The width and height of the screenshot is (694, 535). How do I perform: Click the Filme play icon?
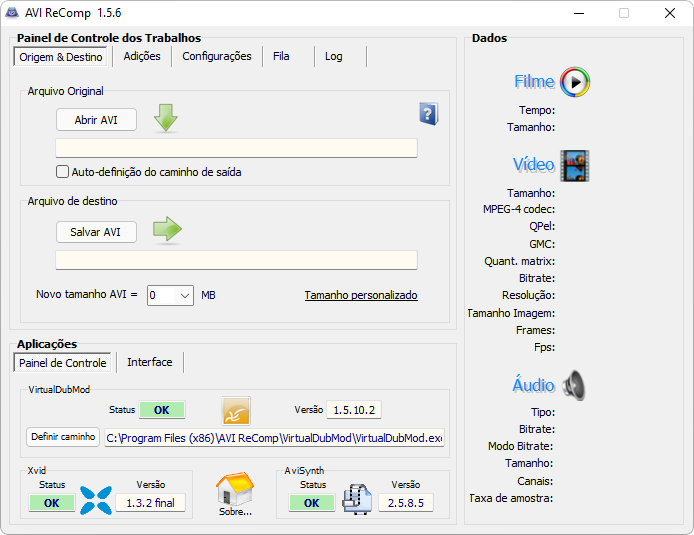575,82
